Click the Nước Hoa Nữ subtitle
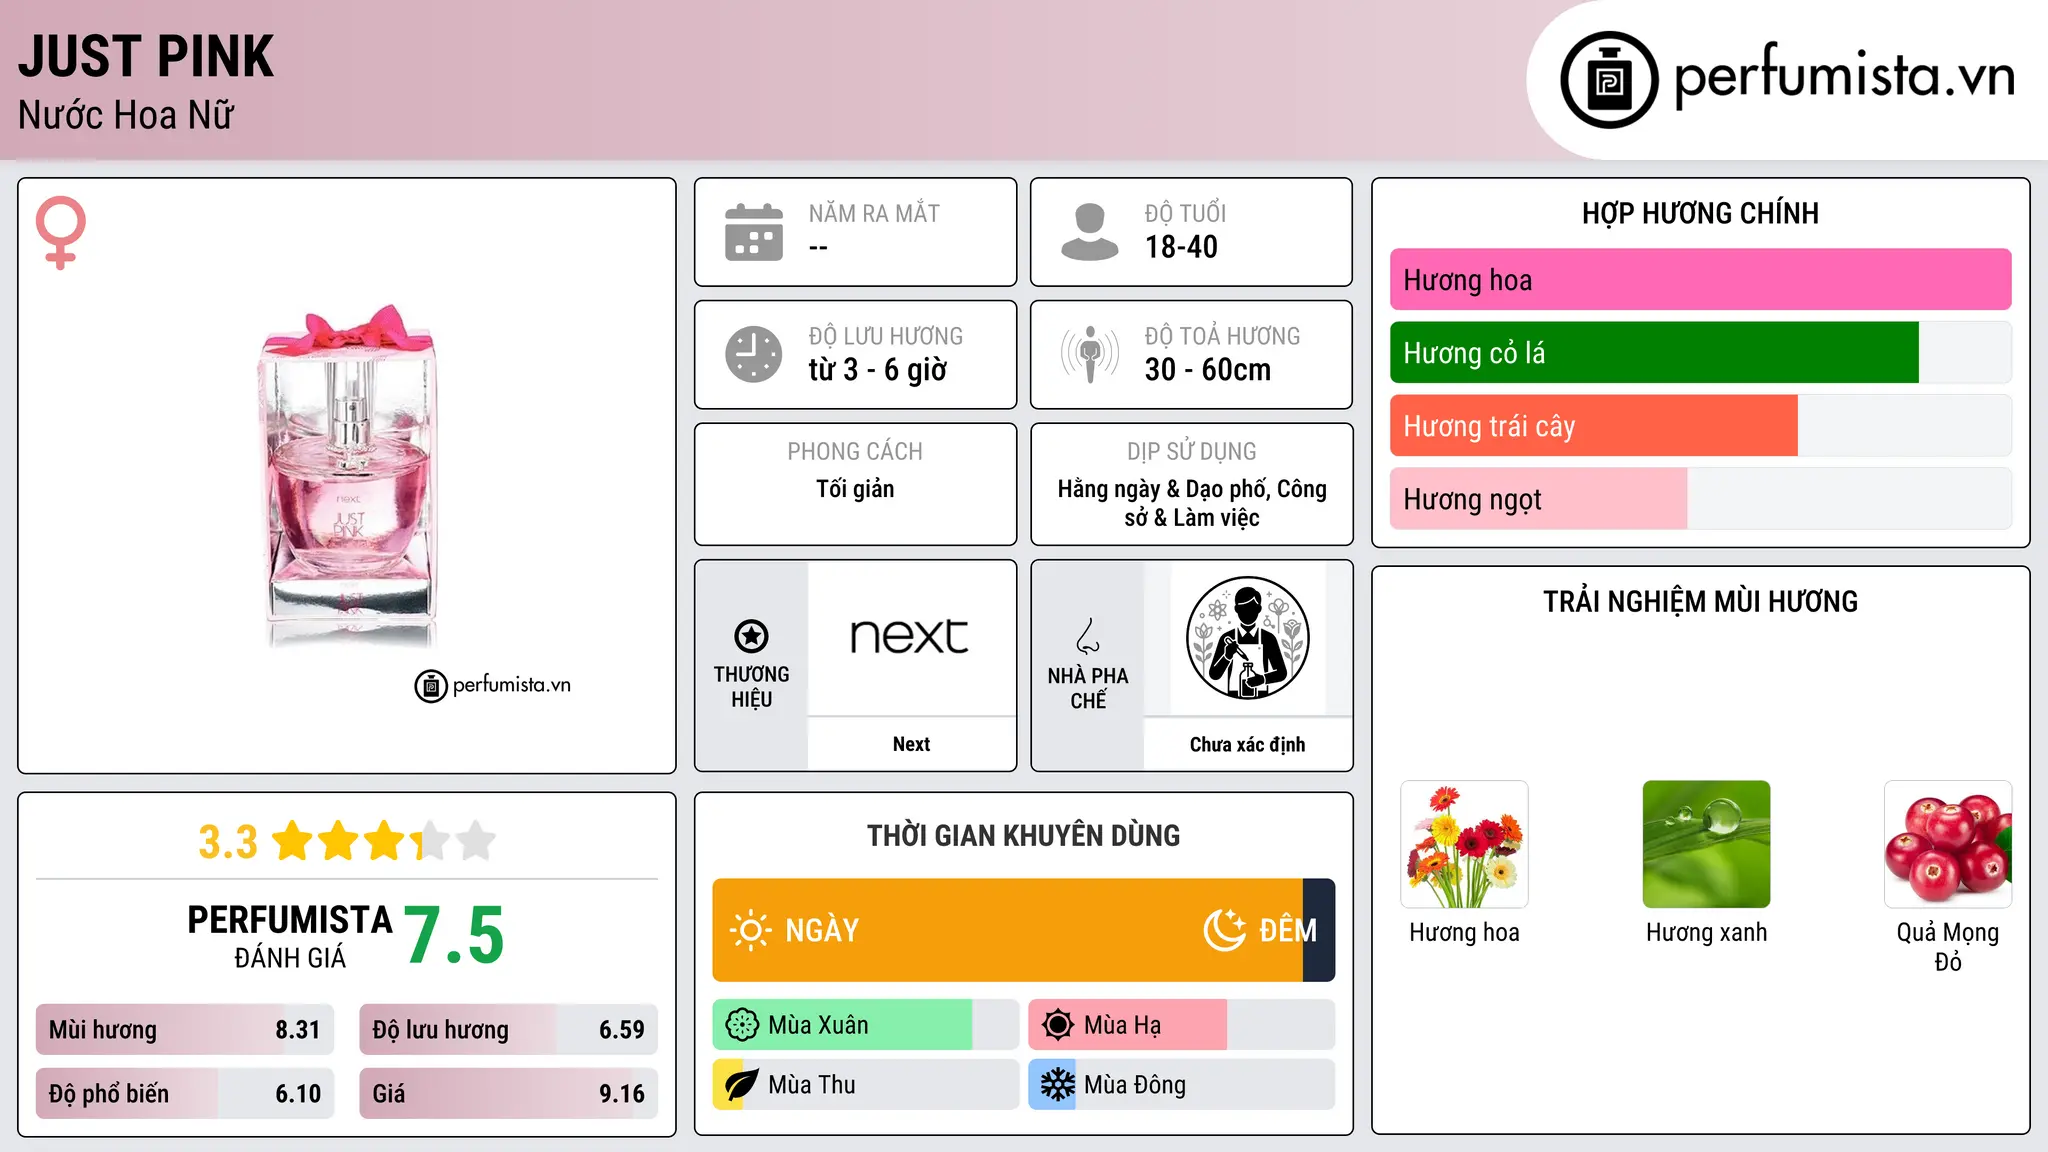Image resolution: width=2048 pixels, height=1152 pixels. coord(126,115)
